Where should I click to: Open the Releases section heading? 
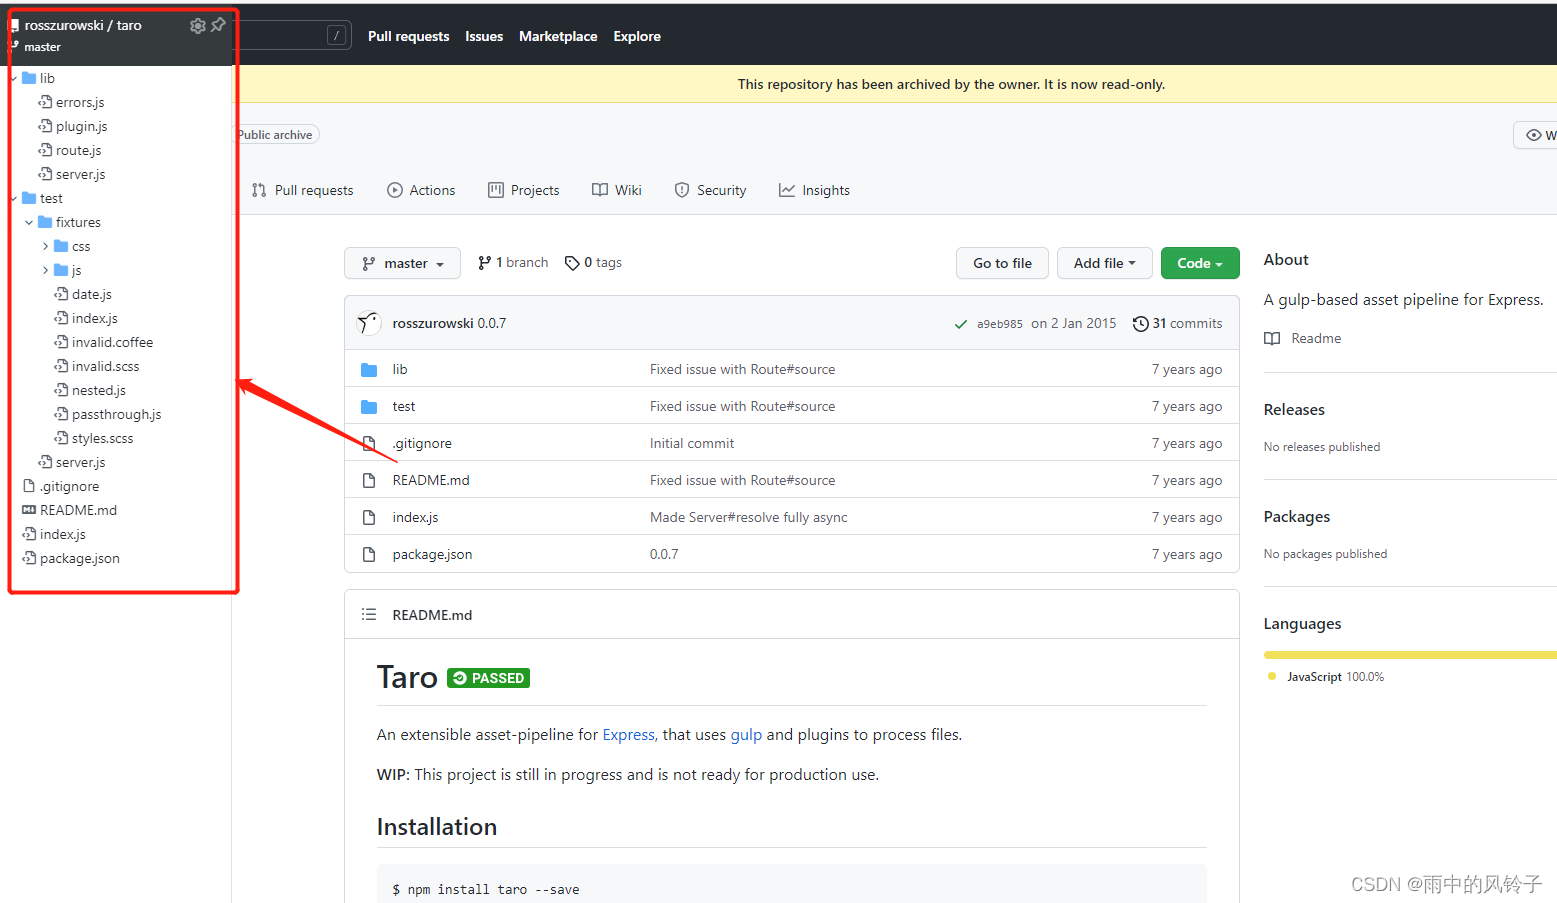click(1294, 410)
